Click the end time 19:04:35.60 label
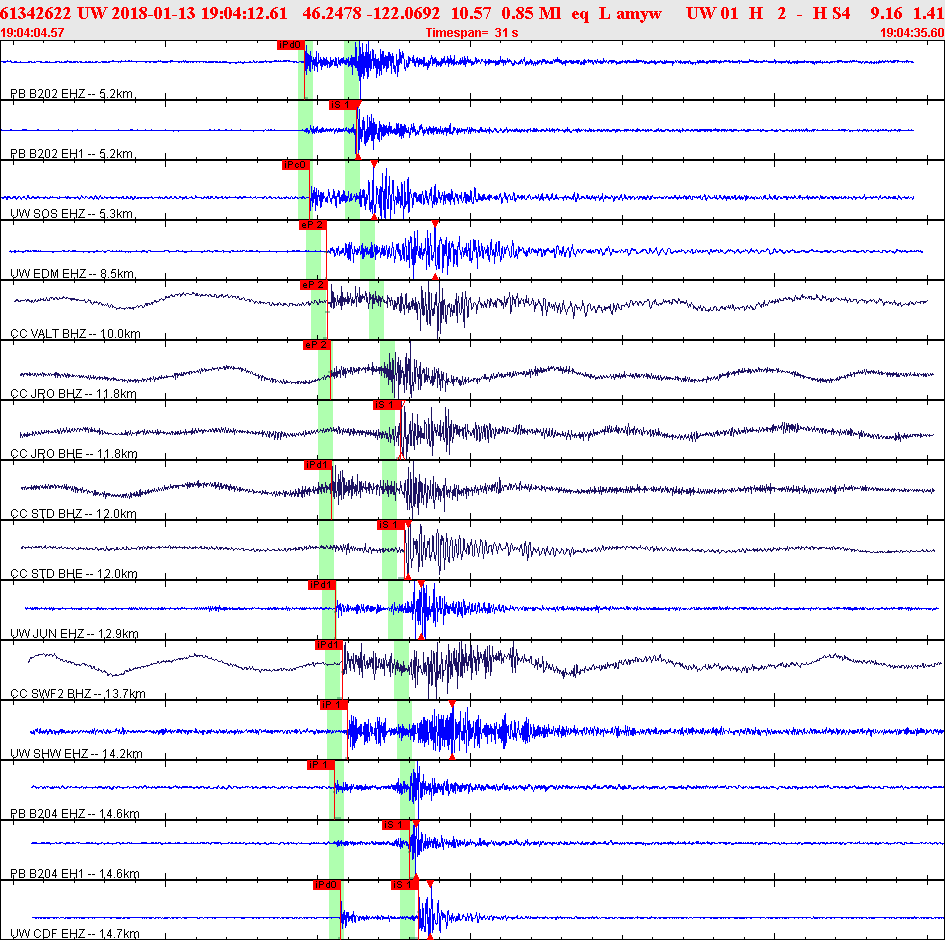The height and width of the screenshot is (940, 945). tap(912, 33)
